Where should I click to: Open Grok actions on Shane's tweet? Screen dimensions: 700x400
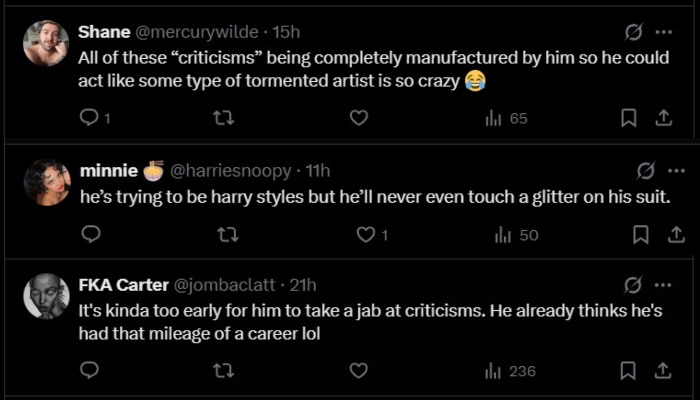point(632,31)
